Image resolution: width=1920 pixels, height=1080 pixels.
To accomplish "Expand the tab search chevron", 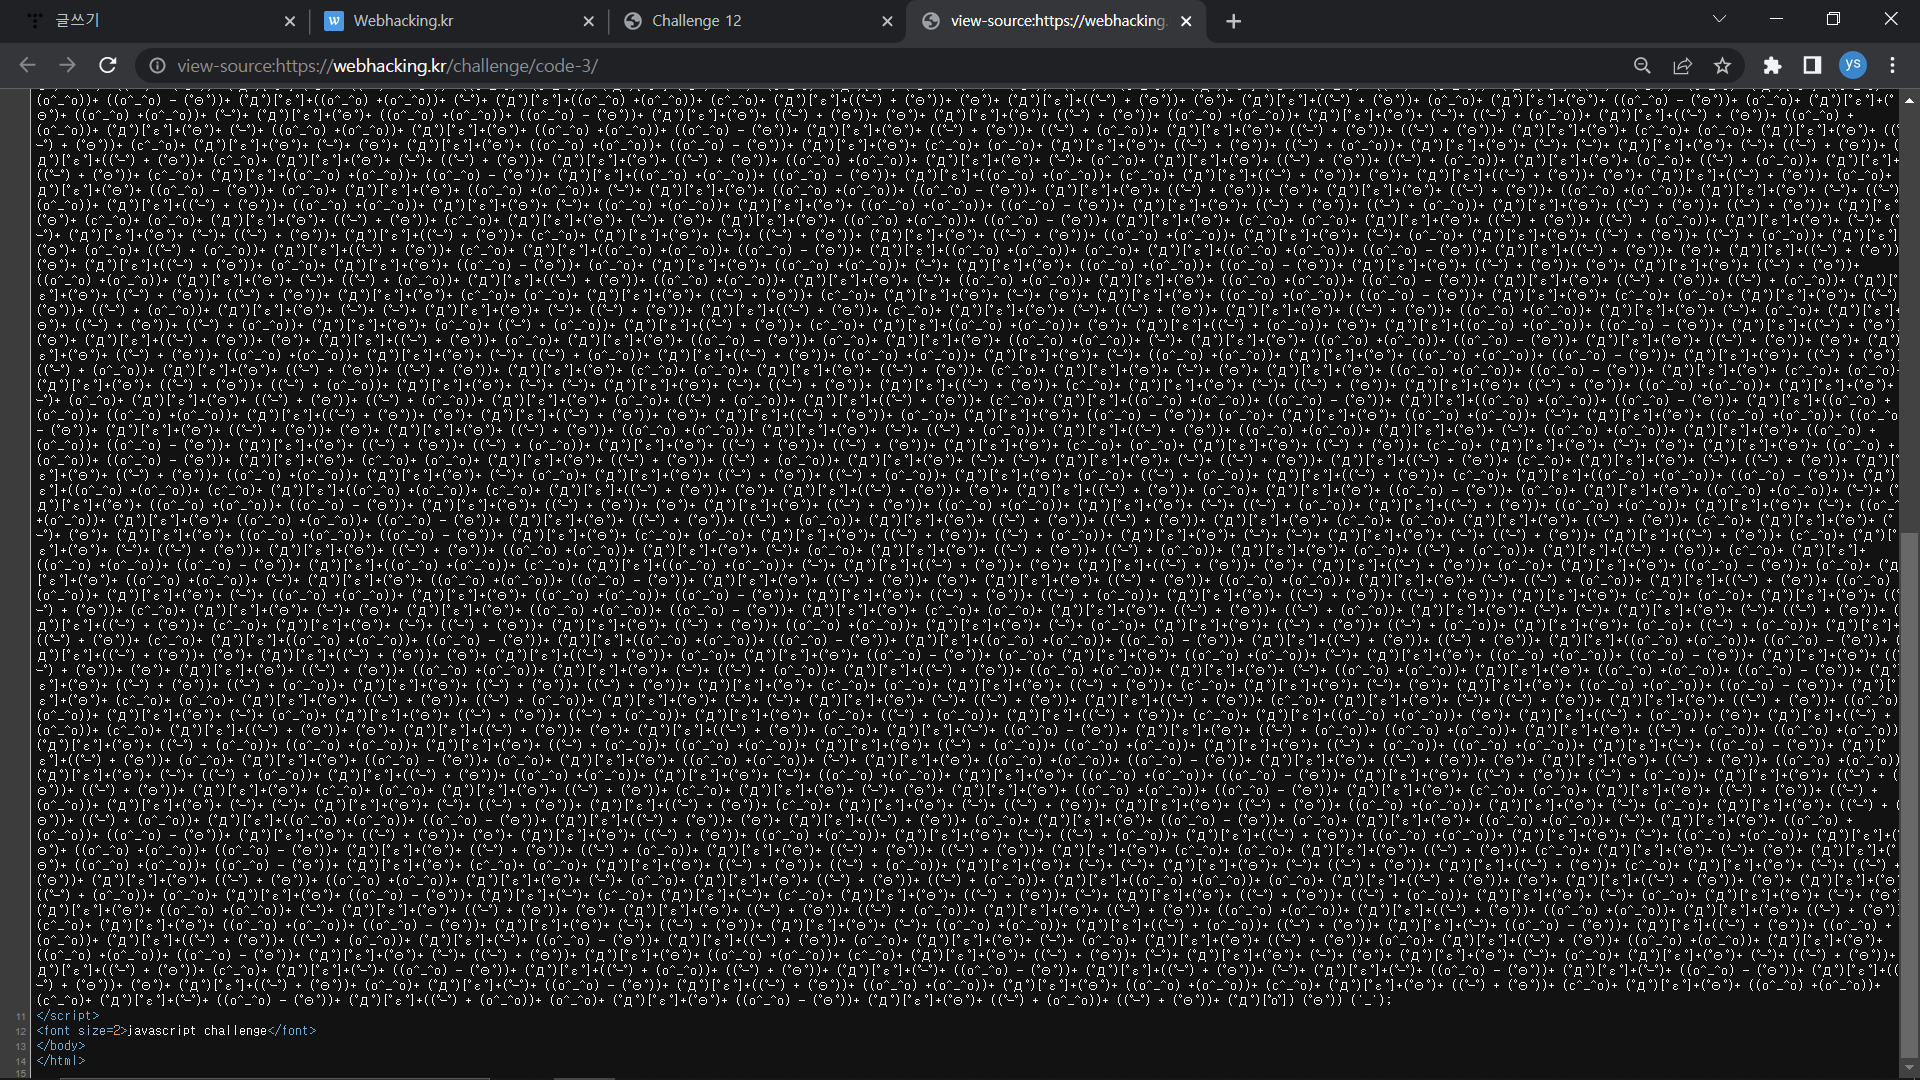I will (x=1719, y=19).
